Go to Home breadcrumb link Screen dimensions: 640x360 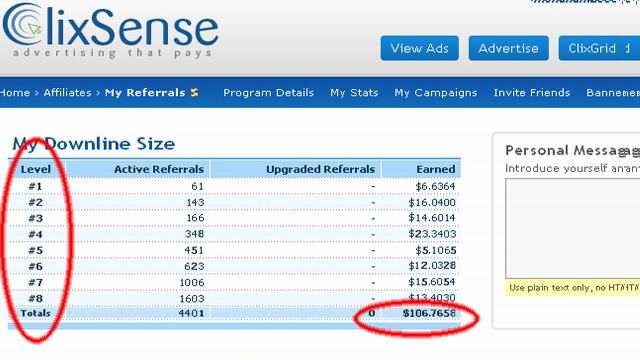pos(15,93)
